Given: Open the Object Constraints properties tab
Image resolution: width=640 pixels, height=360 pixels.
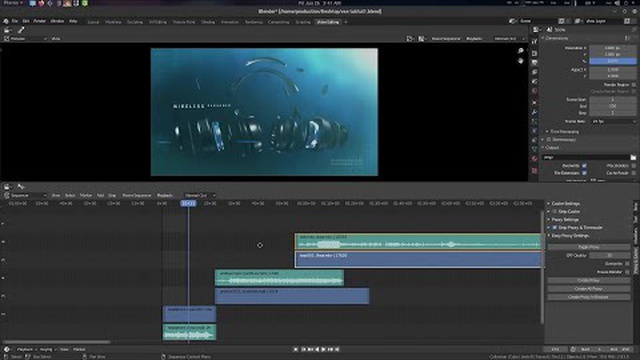Looking at the screenshot, I should (x=534, y=140).
